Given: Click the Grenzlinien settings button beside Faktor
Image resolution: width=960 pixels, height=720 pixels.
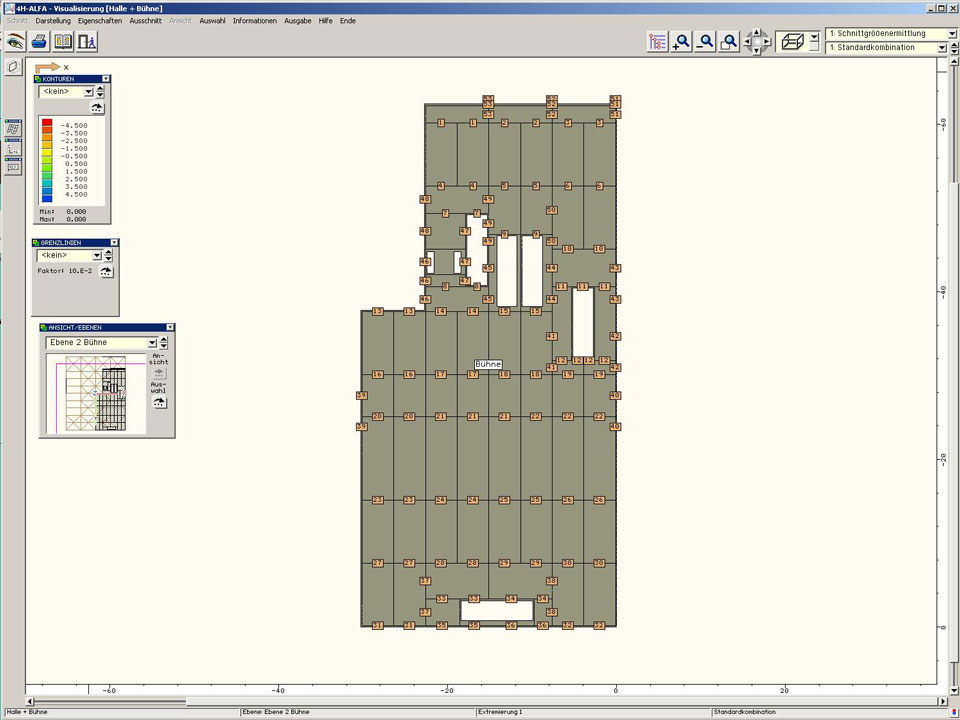Looking at the screenshot, I should tap(106, 271).
